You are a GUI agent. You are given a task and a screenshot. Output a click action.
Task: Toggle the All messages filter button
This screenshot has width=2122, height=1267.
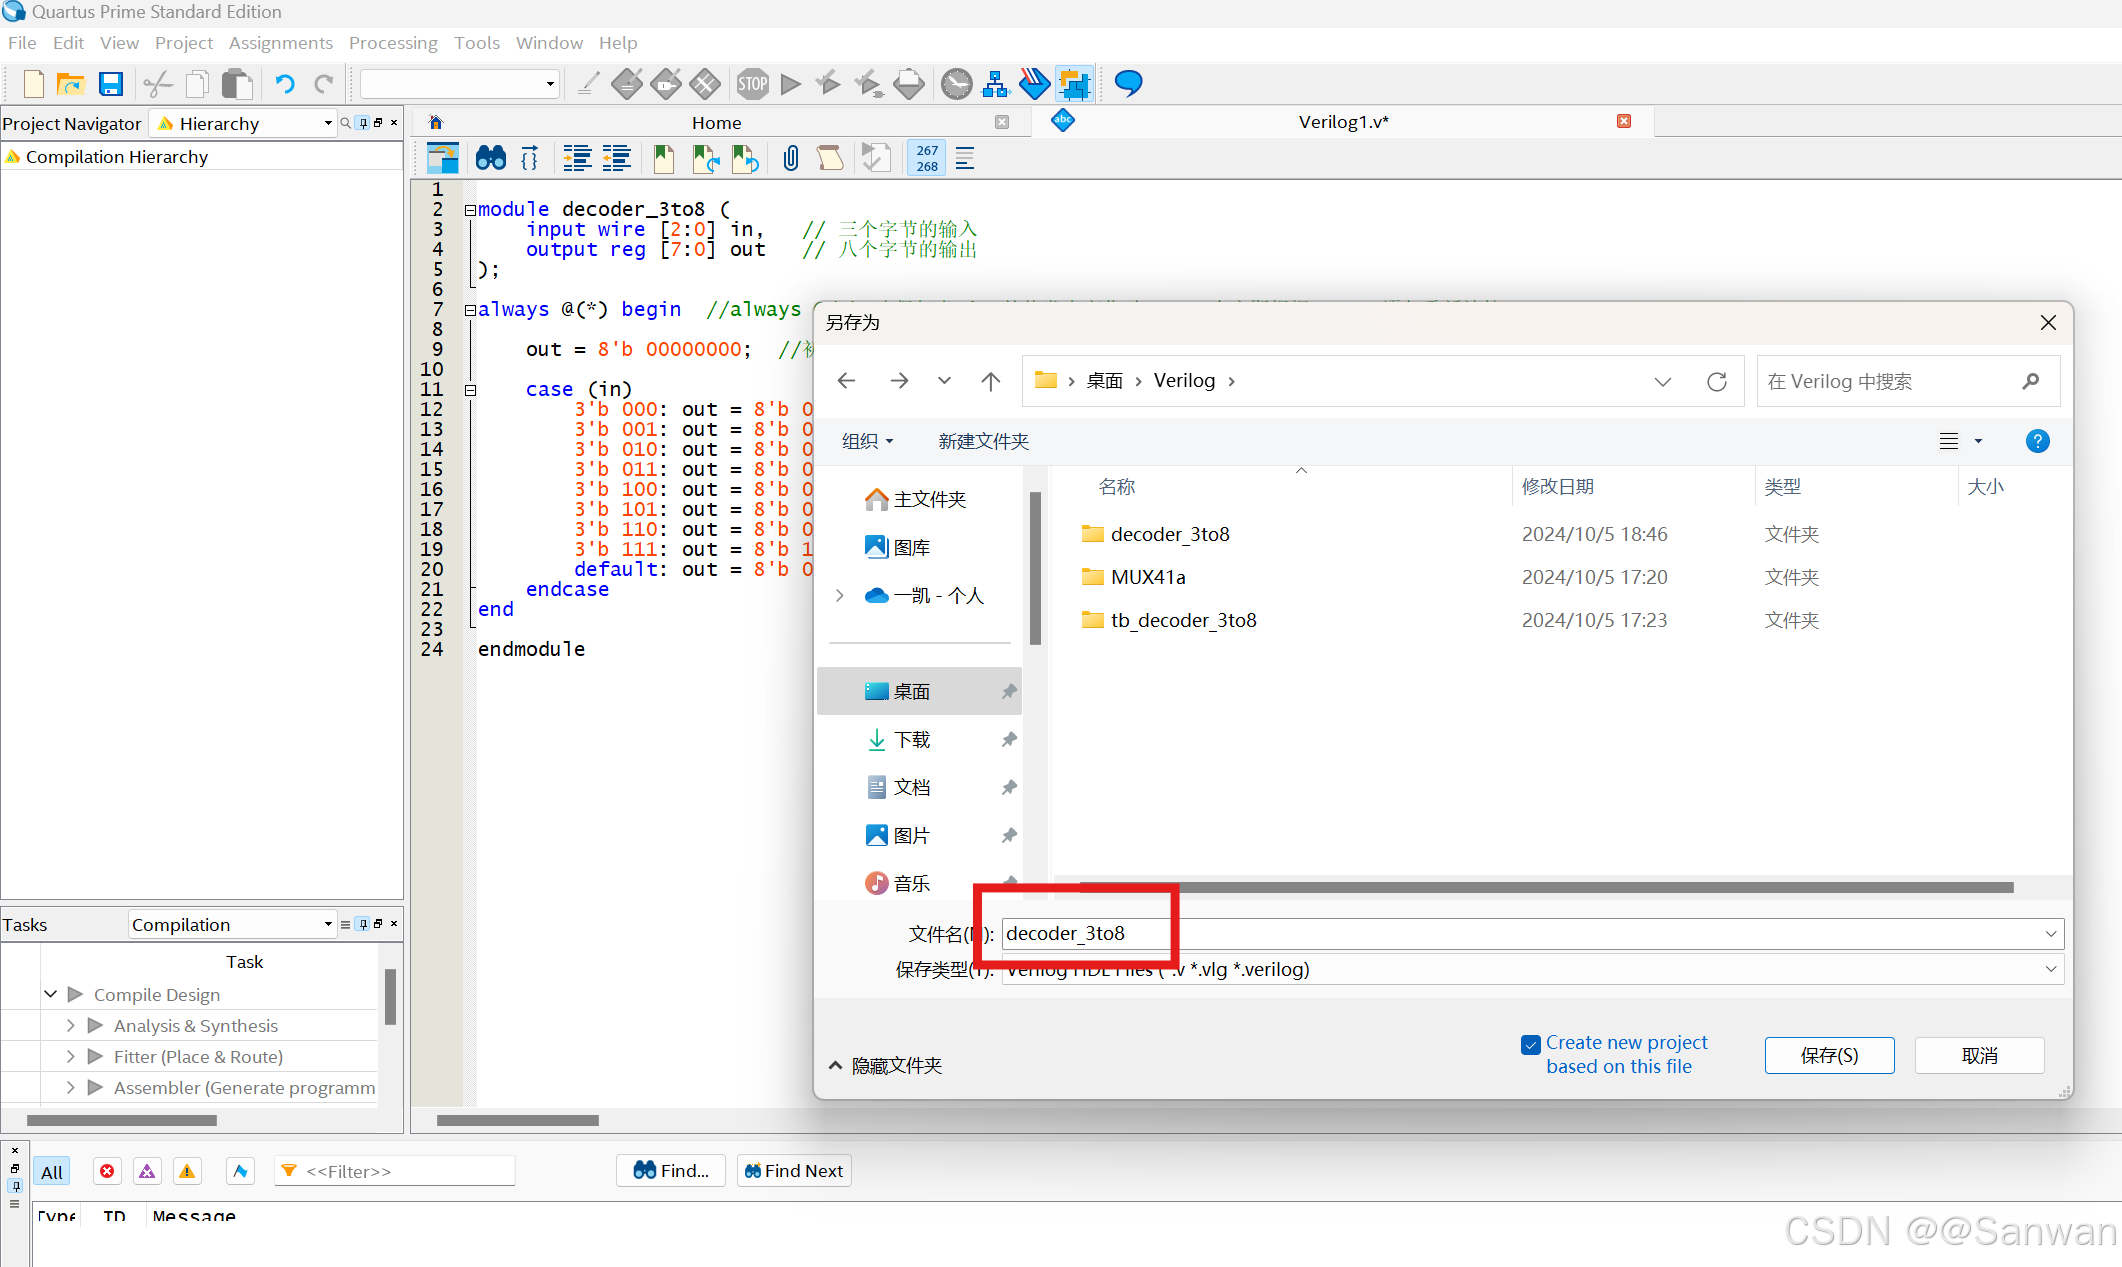tap(52, 1171)
